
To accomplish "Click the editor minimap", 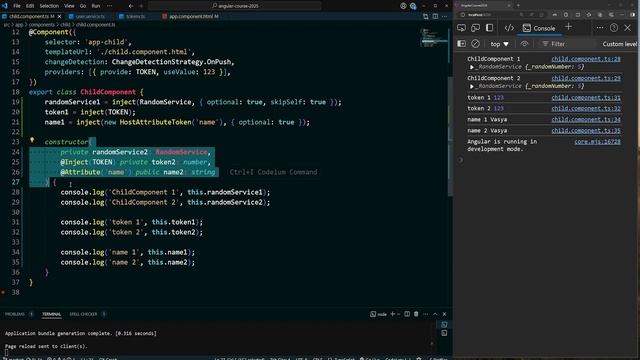I will 434,38.
